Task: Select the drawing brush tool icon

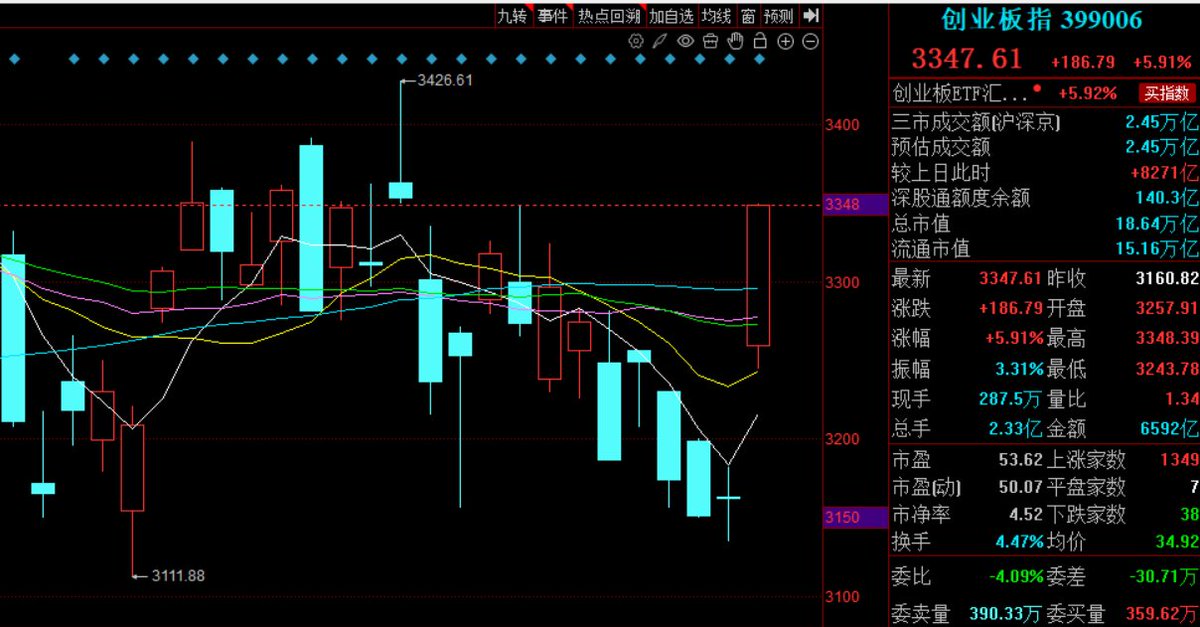Action: click(x=660, y=41)
